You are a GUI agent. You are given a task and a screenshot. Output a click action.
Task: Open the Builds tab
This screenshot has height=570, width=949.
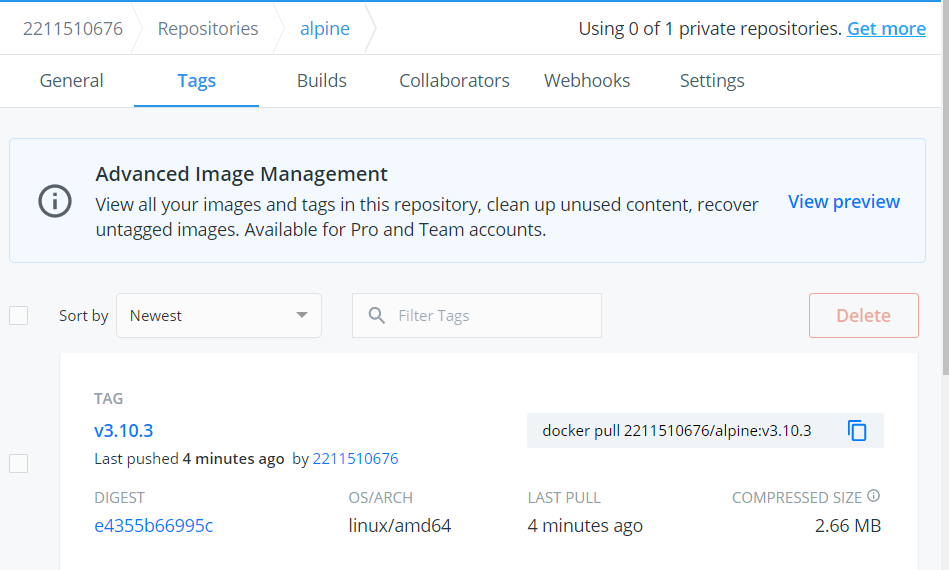click(x=321, y=81)
